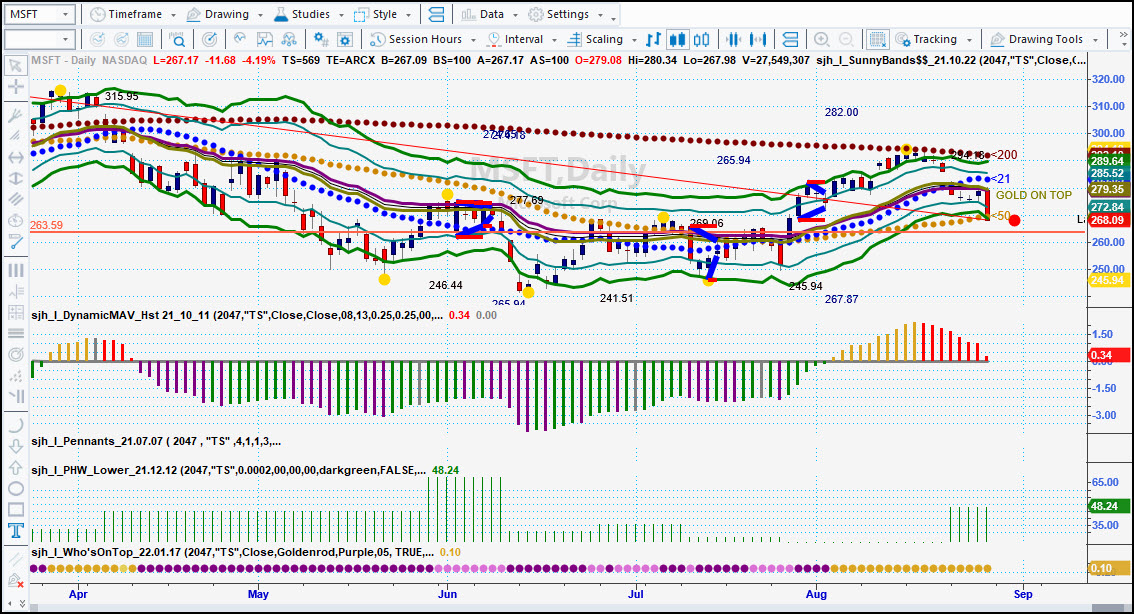This screenshot has height=614, width=1134.
Task: Choose the down arrow drawing tool
Action: pos(14,446)
